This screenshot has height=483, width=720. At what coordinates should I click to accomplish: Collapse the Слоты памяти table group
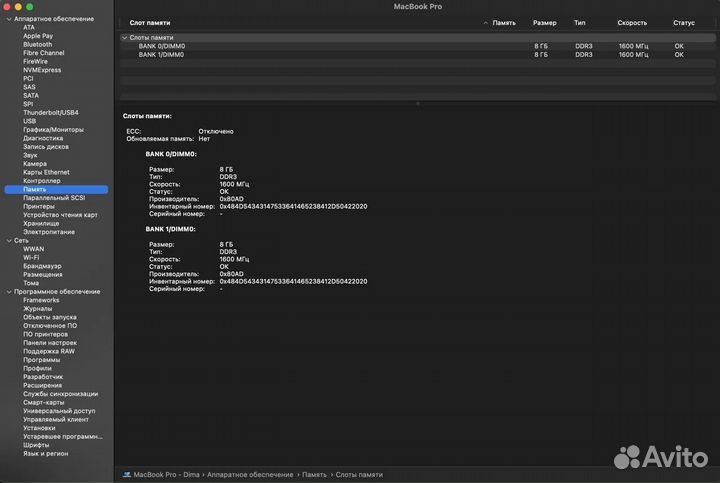pos(124,38)
